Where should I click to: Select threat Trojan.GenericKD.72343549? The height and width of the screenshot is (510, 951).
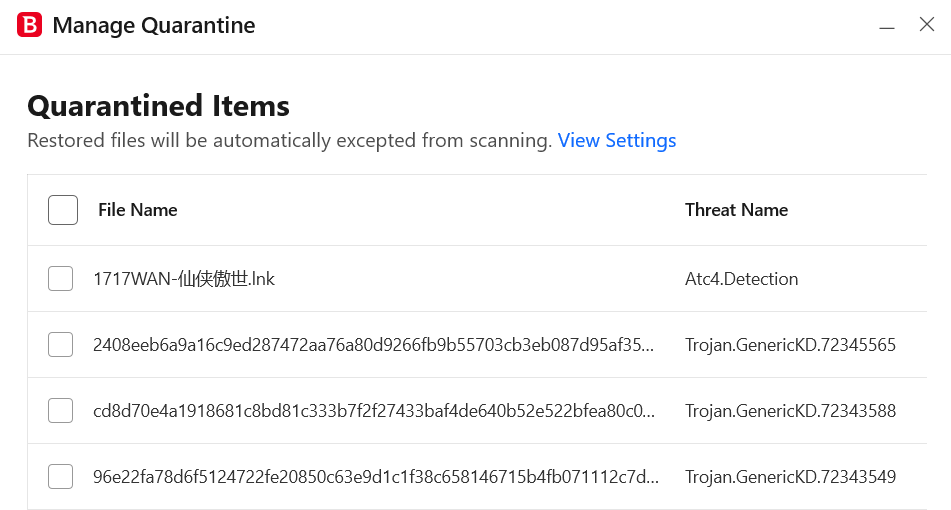pyautogui.click(x=790, y=477)
